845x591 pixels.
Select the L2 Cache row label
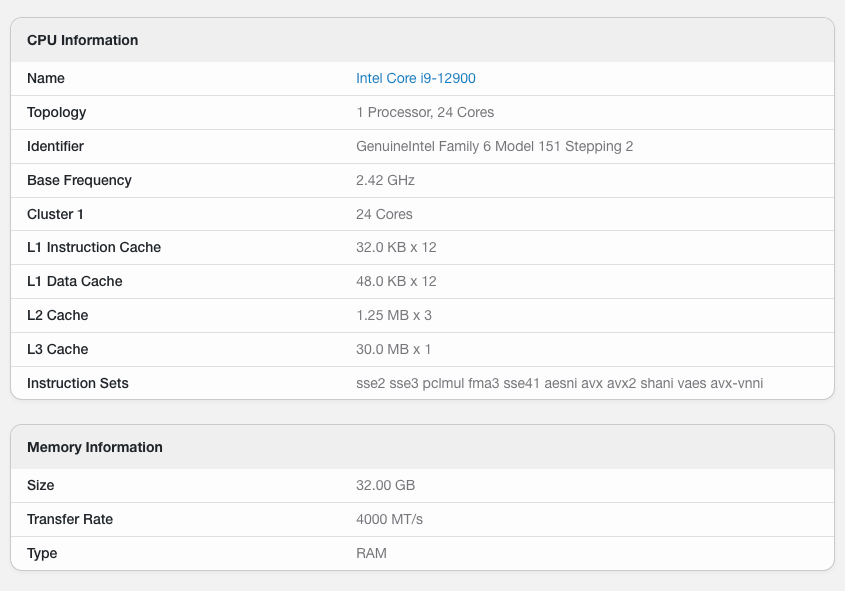pyautogui.click(x=58, y=315)
